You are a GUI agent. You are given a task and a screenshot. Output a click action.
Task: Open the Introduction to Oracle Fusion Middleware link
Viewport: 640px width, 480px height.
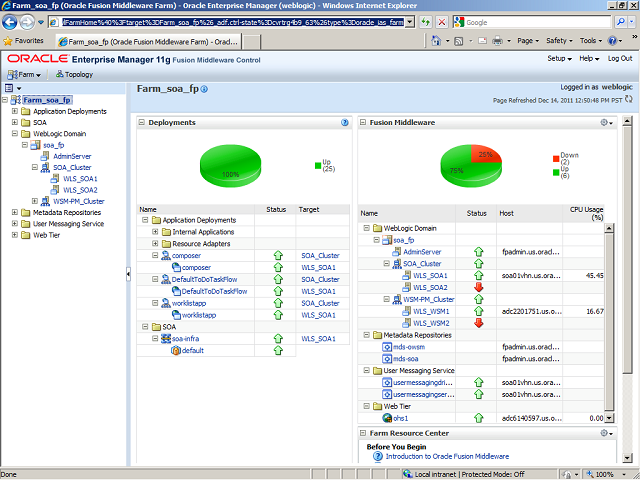[x=448, y=456]
